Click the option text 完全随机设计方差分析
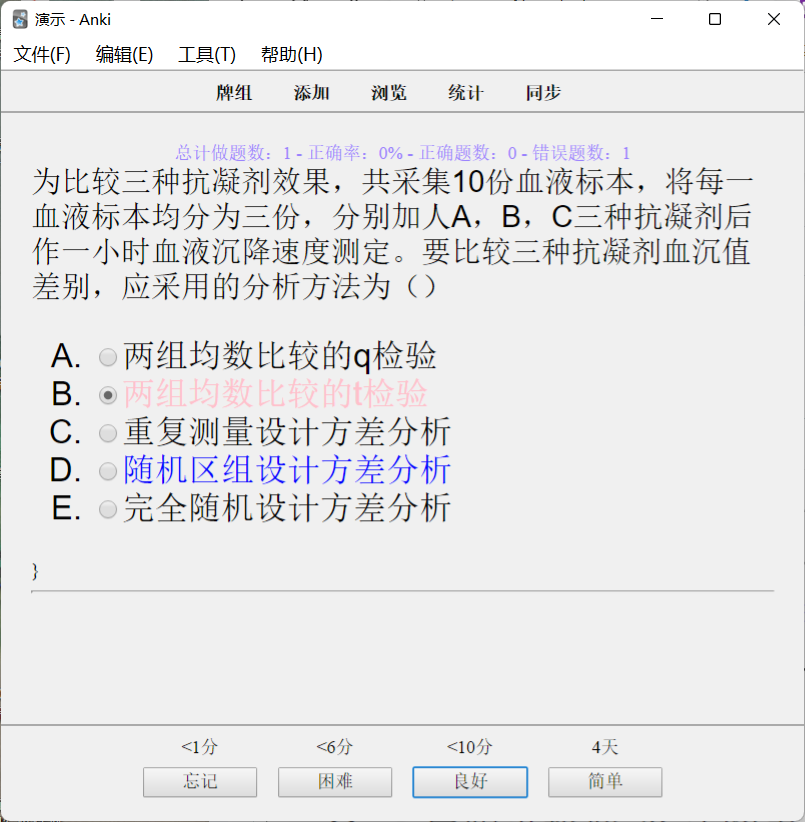 click(x=287, y=507)
